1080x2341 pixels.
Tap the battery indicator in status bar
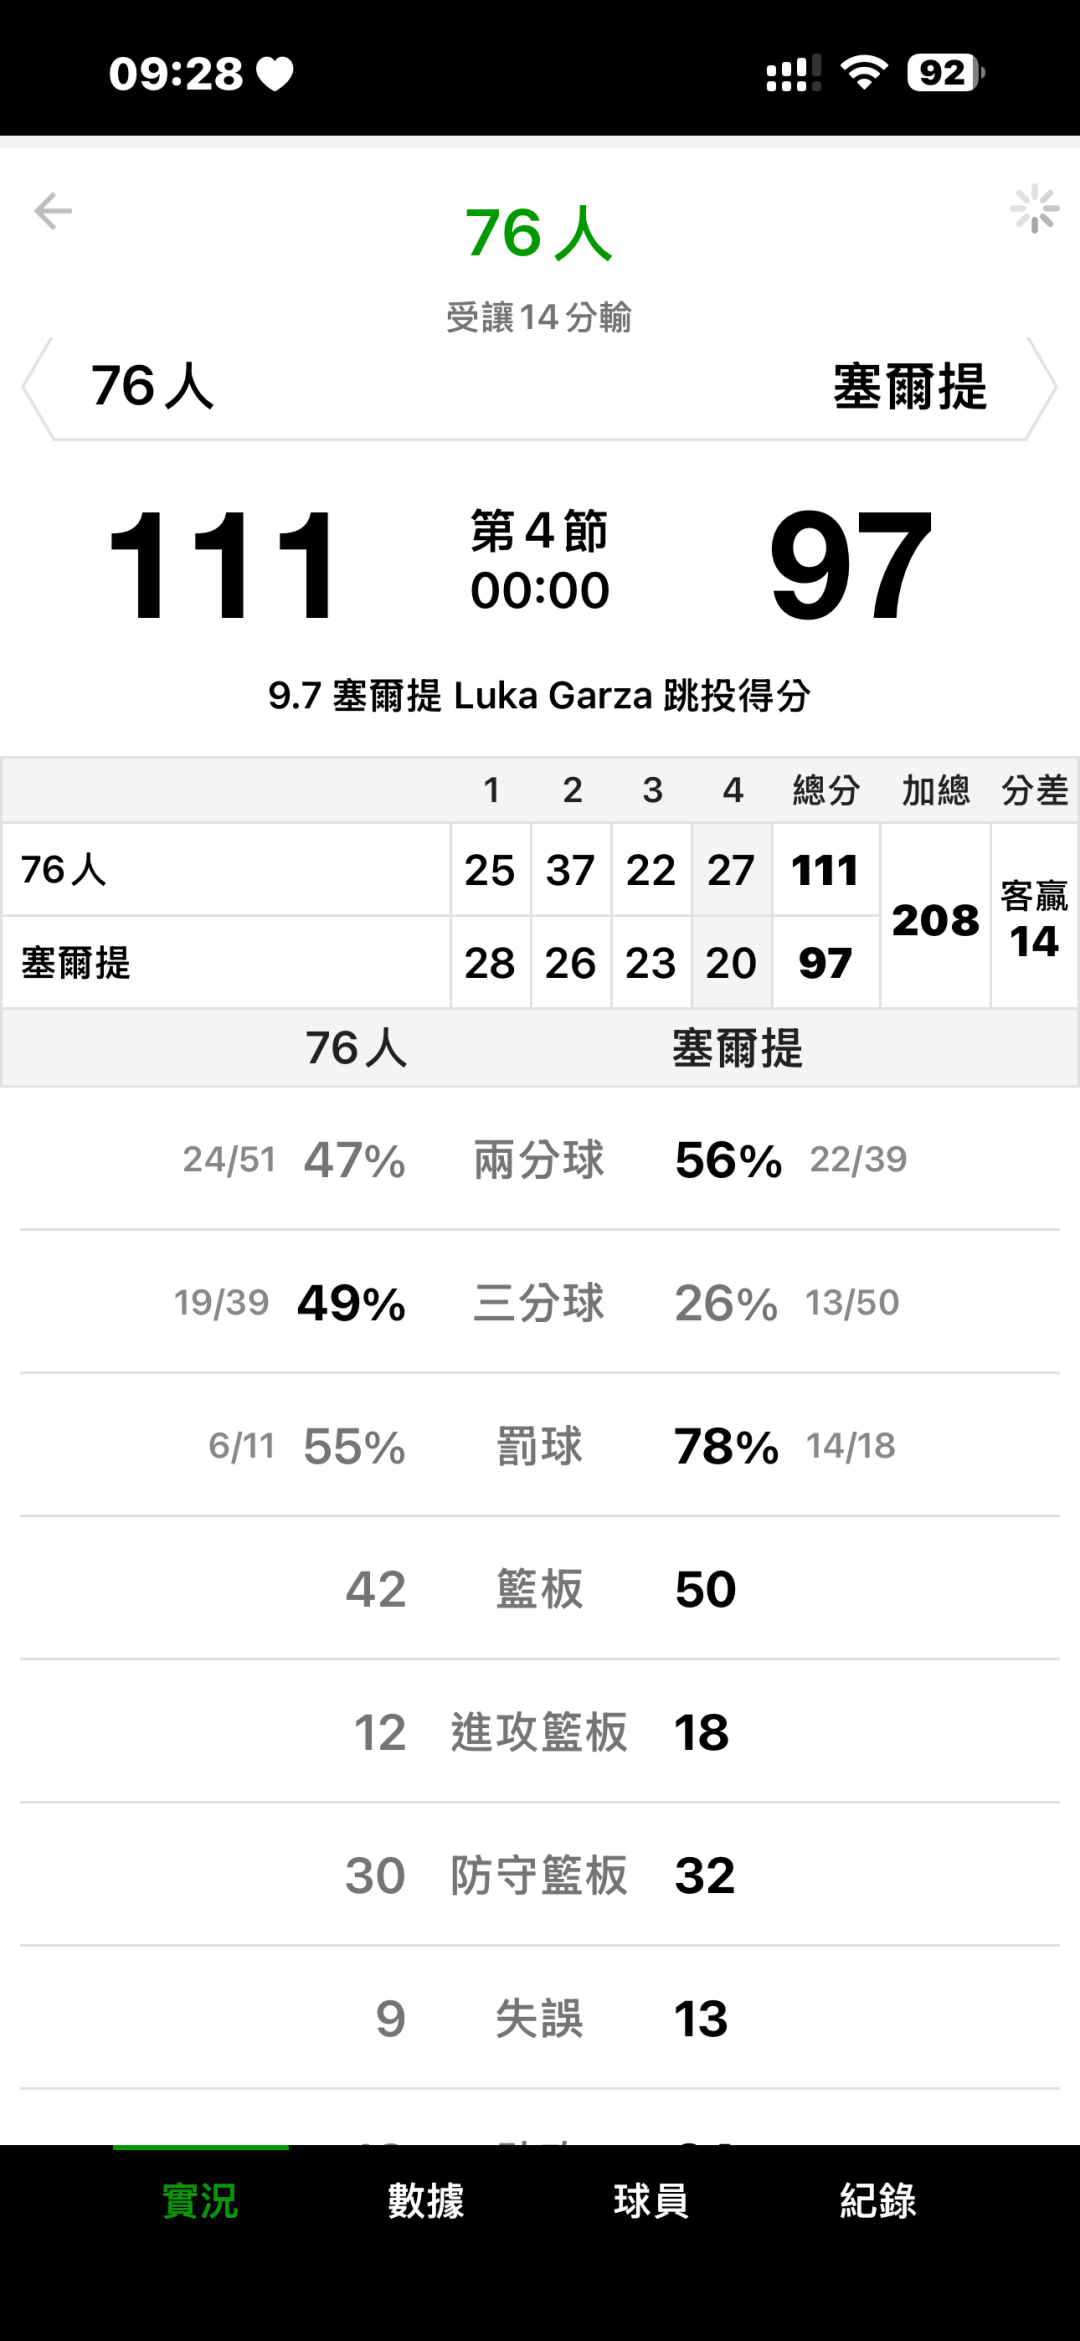coord(945,73)
